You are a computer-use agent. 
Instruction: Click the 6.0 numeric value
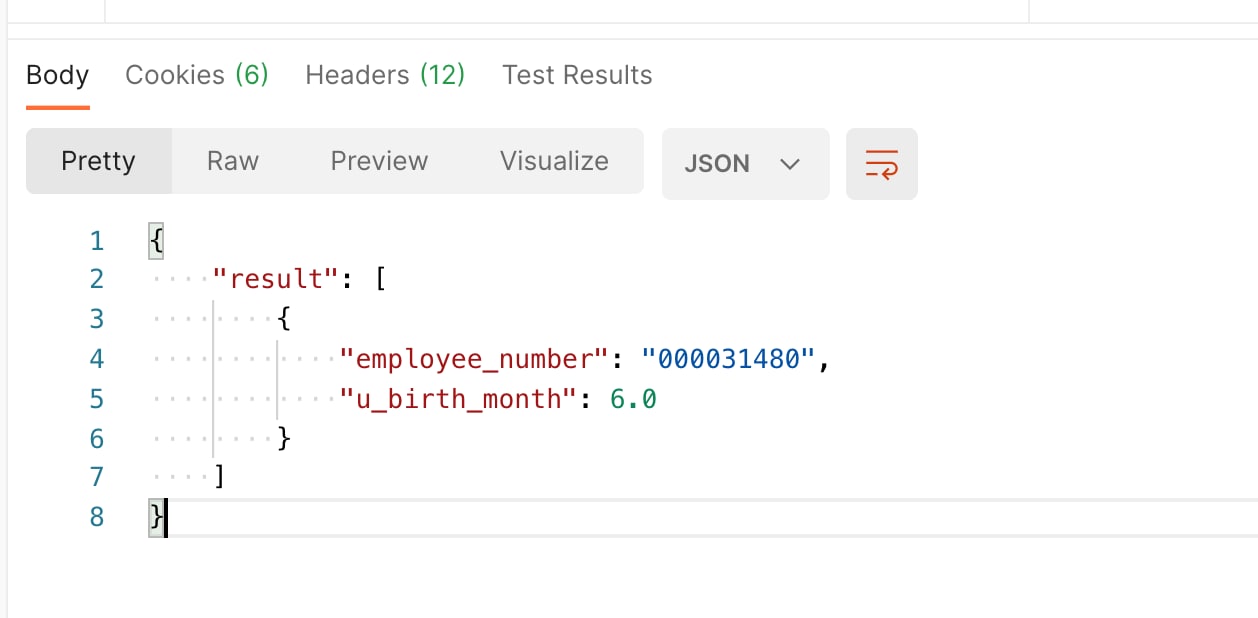click(633, 399)
